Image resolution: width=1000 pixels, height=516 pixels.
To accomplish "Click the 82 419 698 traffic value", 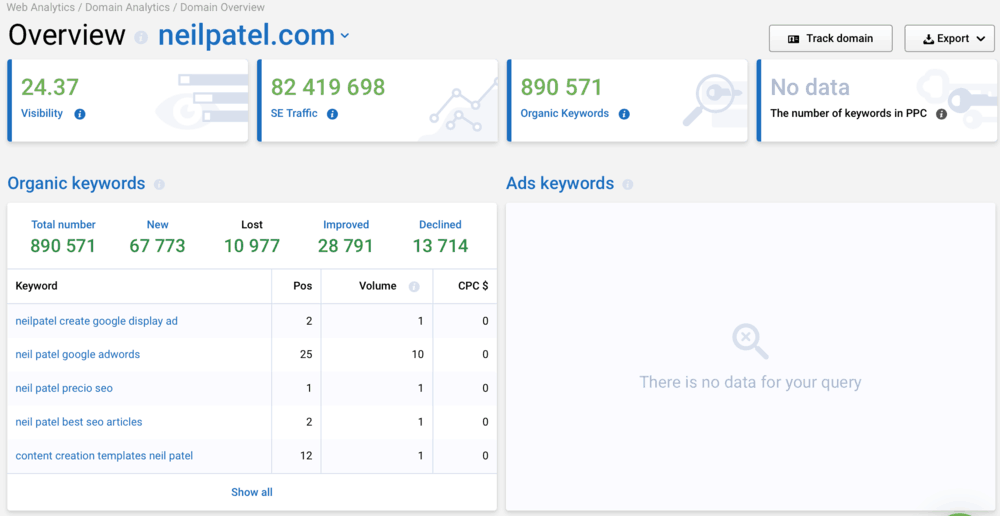I will coord(328,87).
